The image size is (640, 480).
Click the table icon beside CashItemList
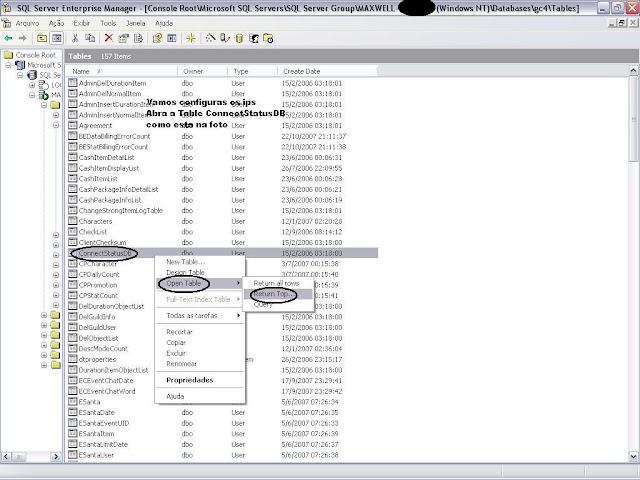pyautogui.click(x=73, y=178)
